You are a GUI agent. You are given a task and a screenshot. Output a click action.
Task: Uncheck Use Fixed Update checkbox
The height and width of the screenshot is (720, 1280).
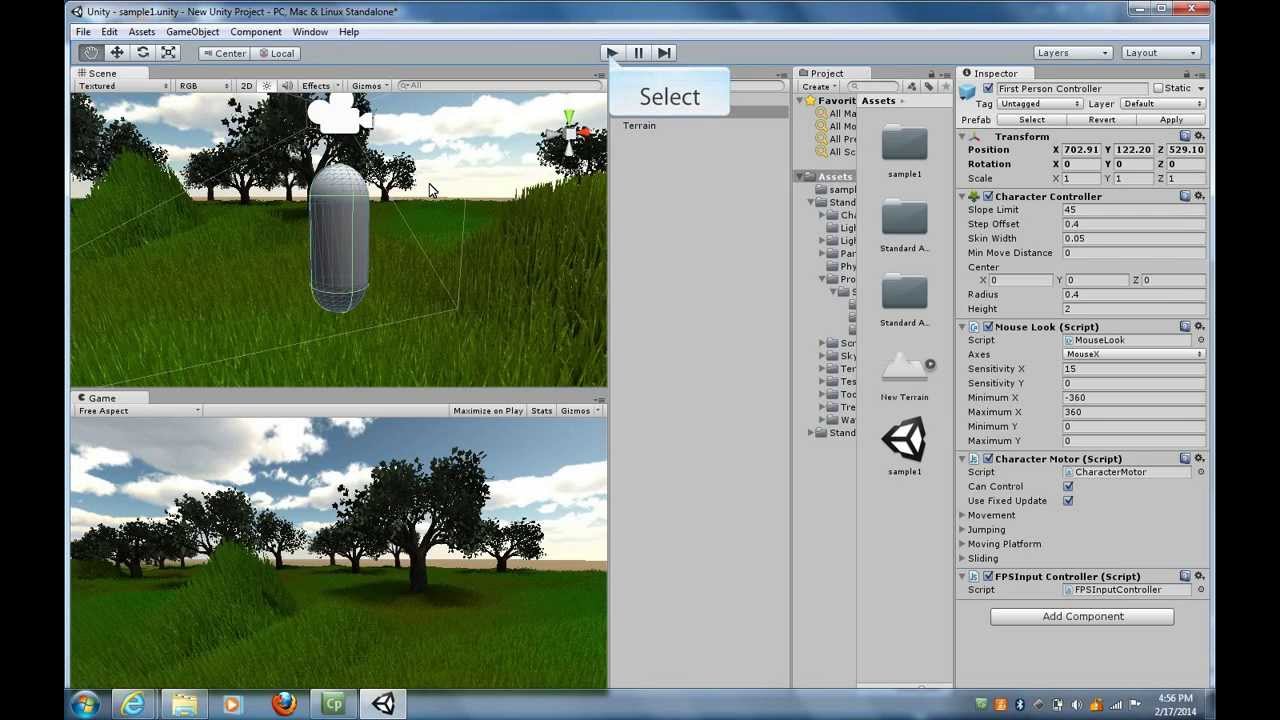(1068, 501)
